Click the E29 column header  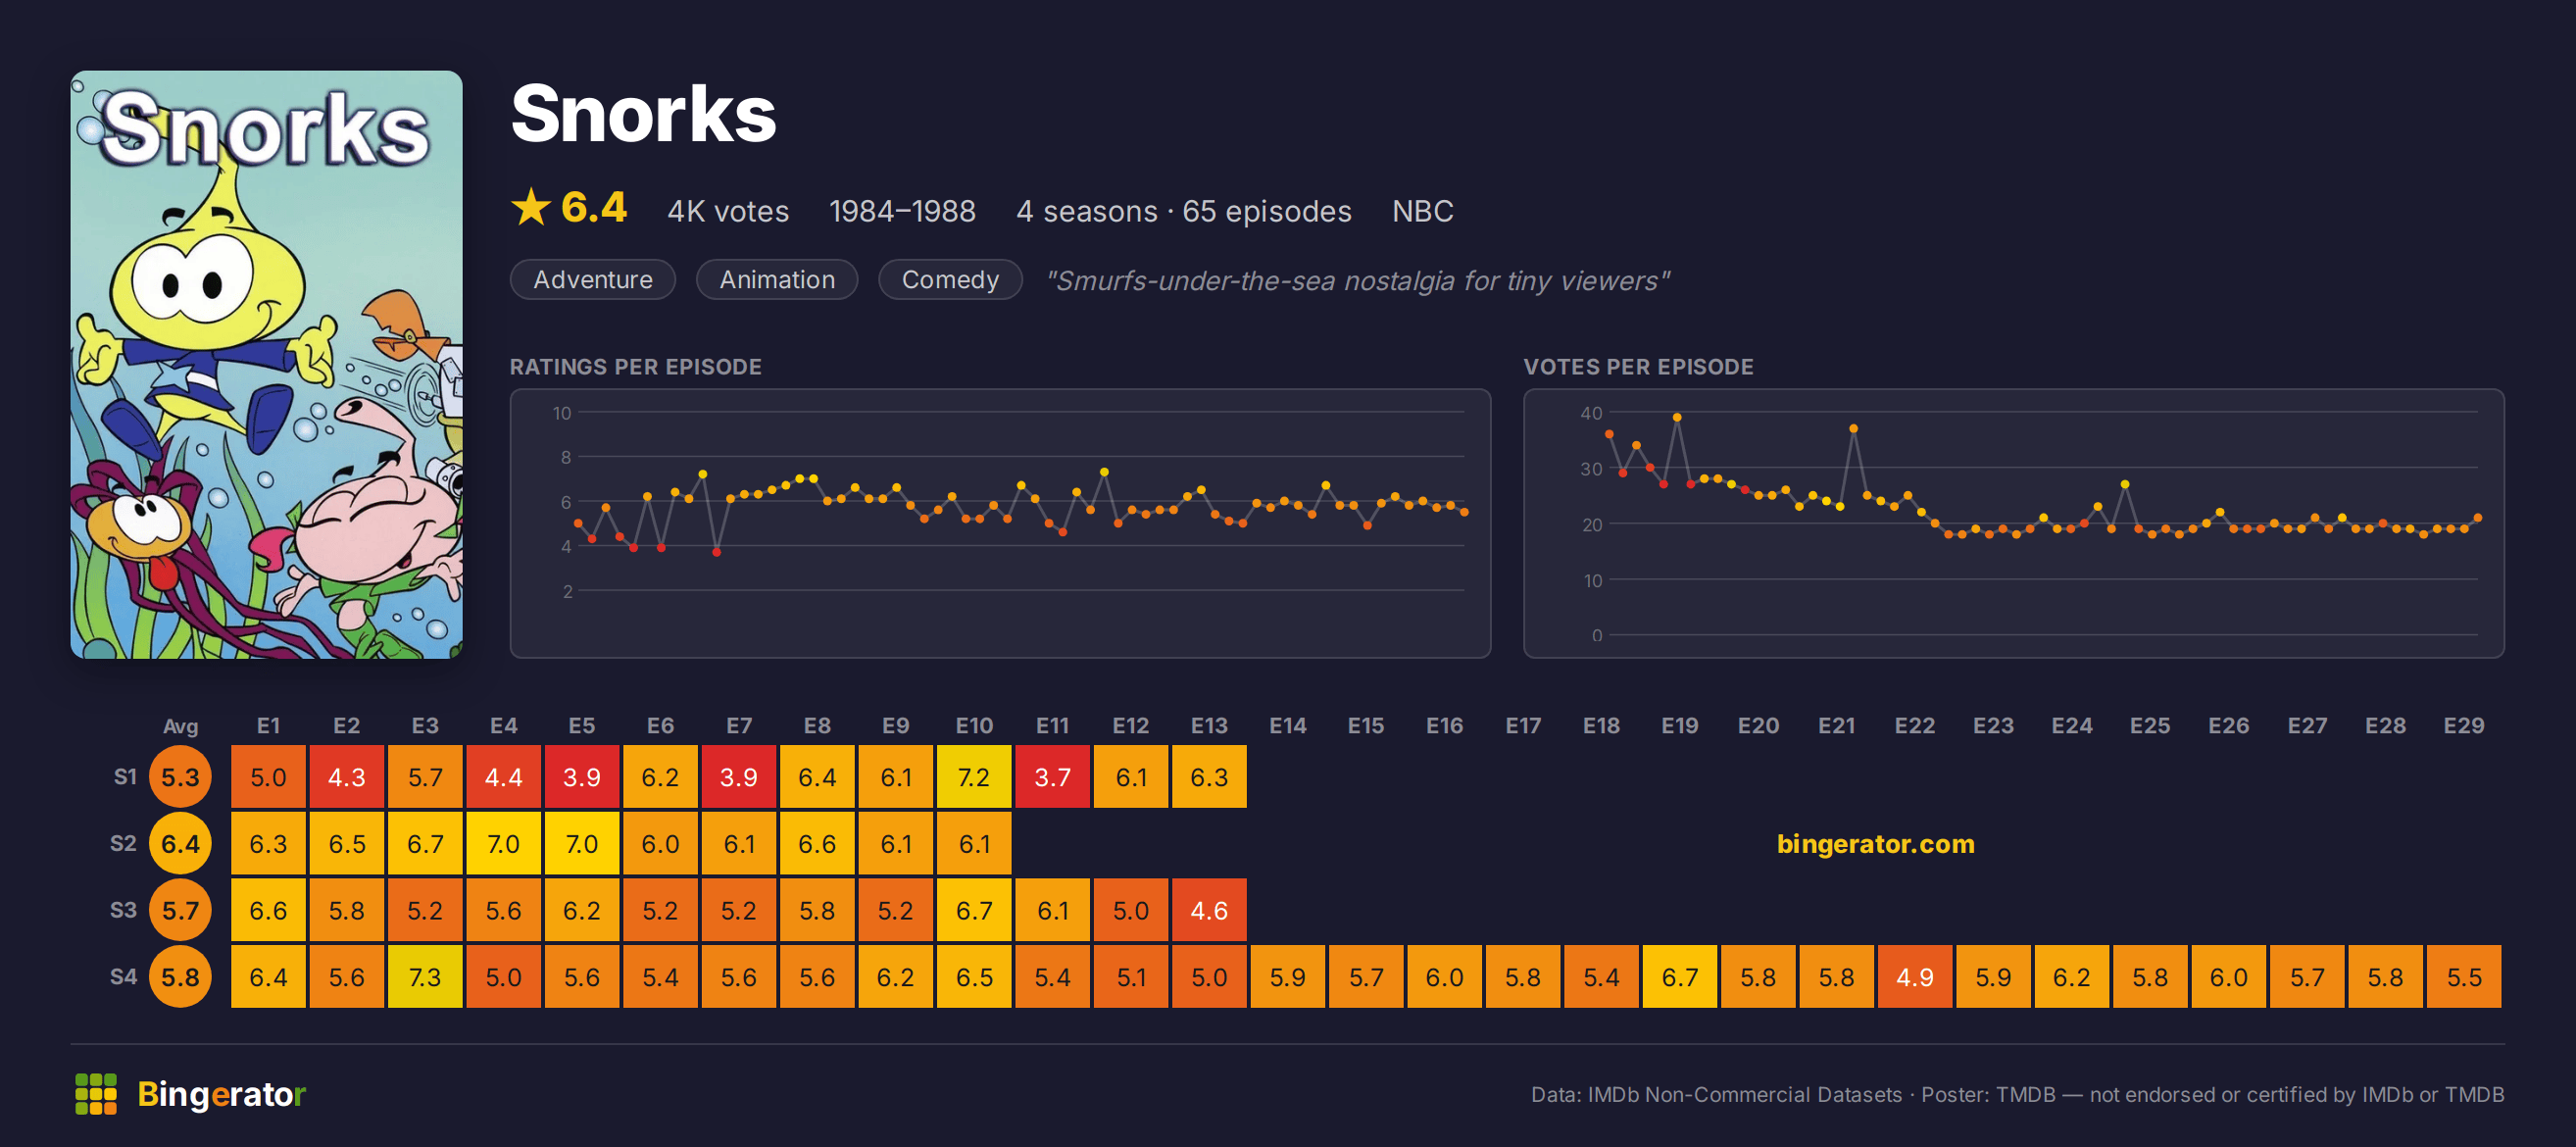[2463, 726]
